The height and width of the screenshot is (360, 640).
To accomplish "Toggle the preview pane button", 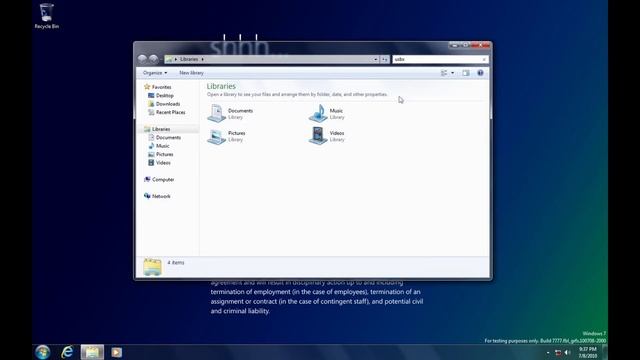I will pyautogui.click(x=466, y=73).
